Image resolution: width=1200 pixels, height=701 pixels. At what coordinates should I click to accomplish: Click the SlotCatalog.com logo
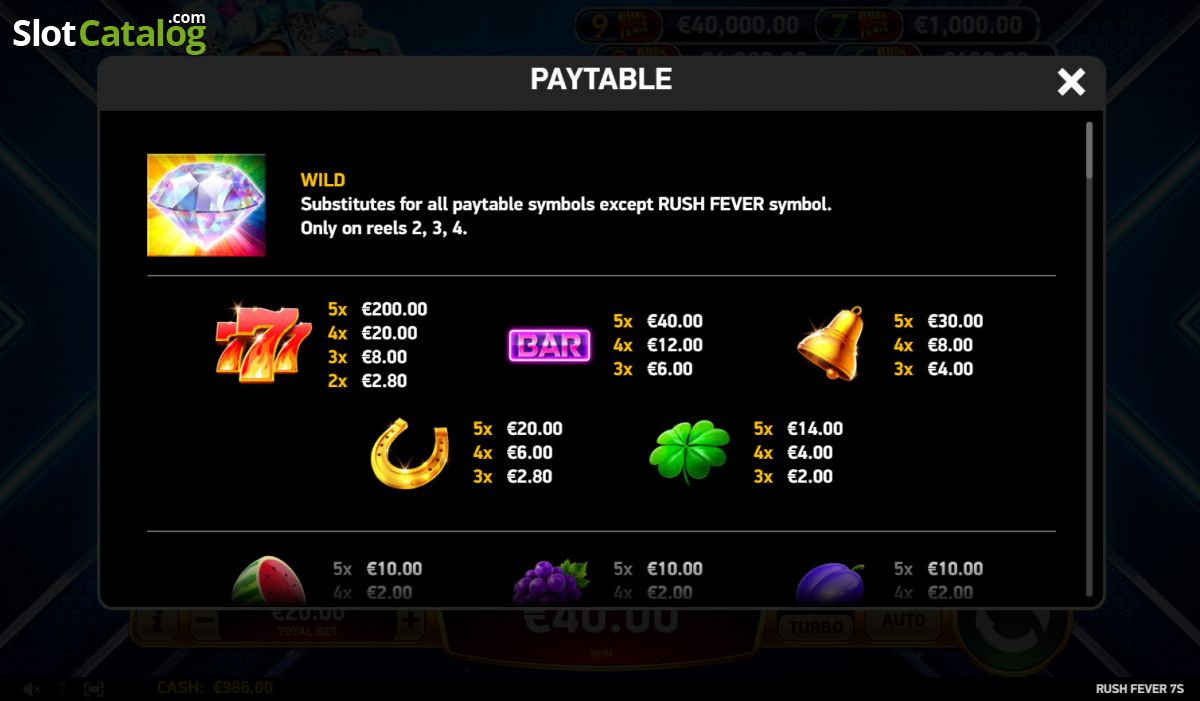110,33
